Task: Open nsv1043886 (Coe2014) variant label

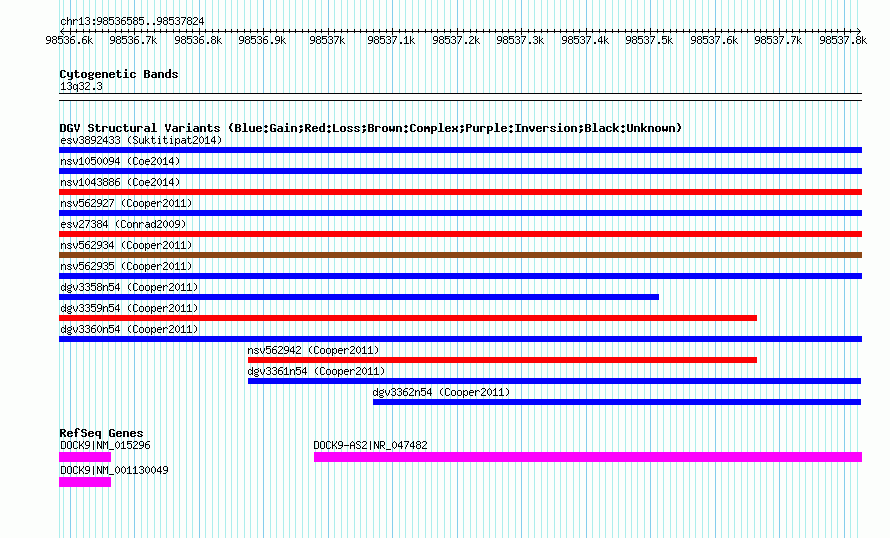Action: [120, 182]
